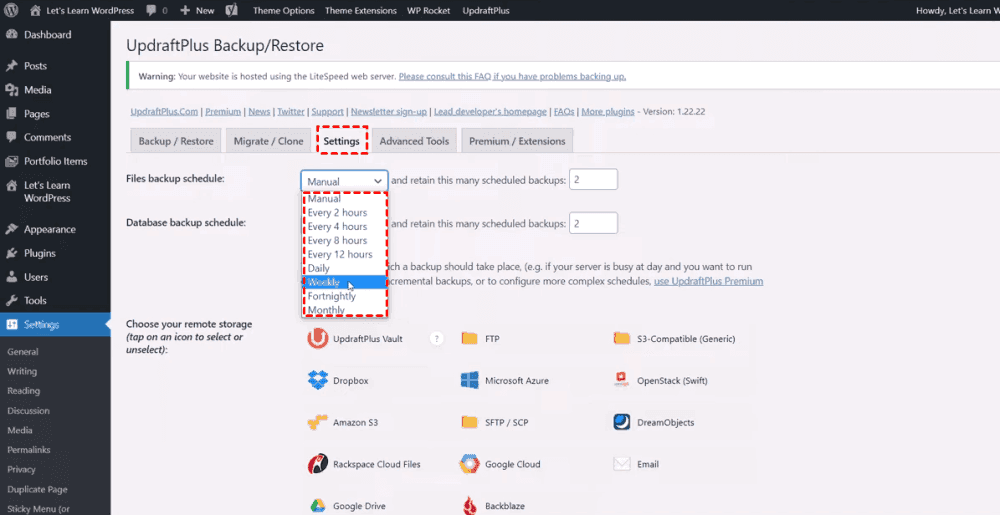Image resolution: width=1000 pixels, height=515 pixels.
Task: Open Posts pin icon in sidebar
Action: tap(11, 66)
